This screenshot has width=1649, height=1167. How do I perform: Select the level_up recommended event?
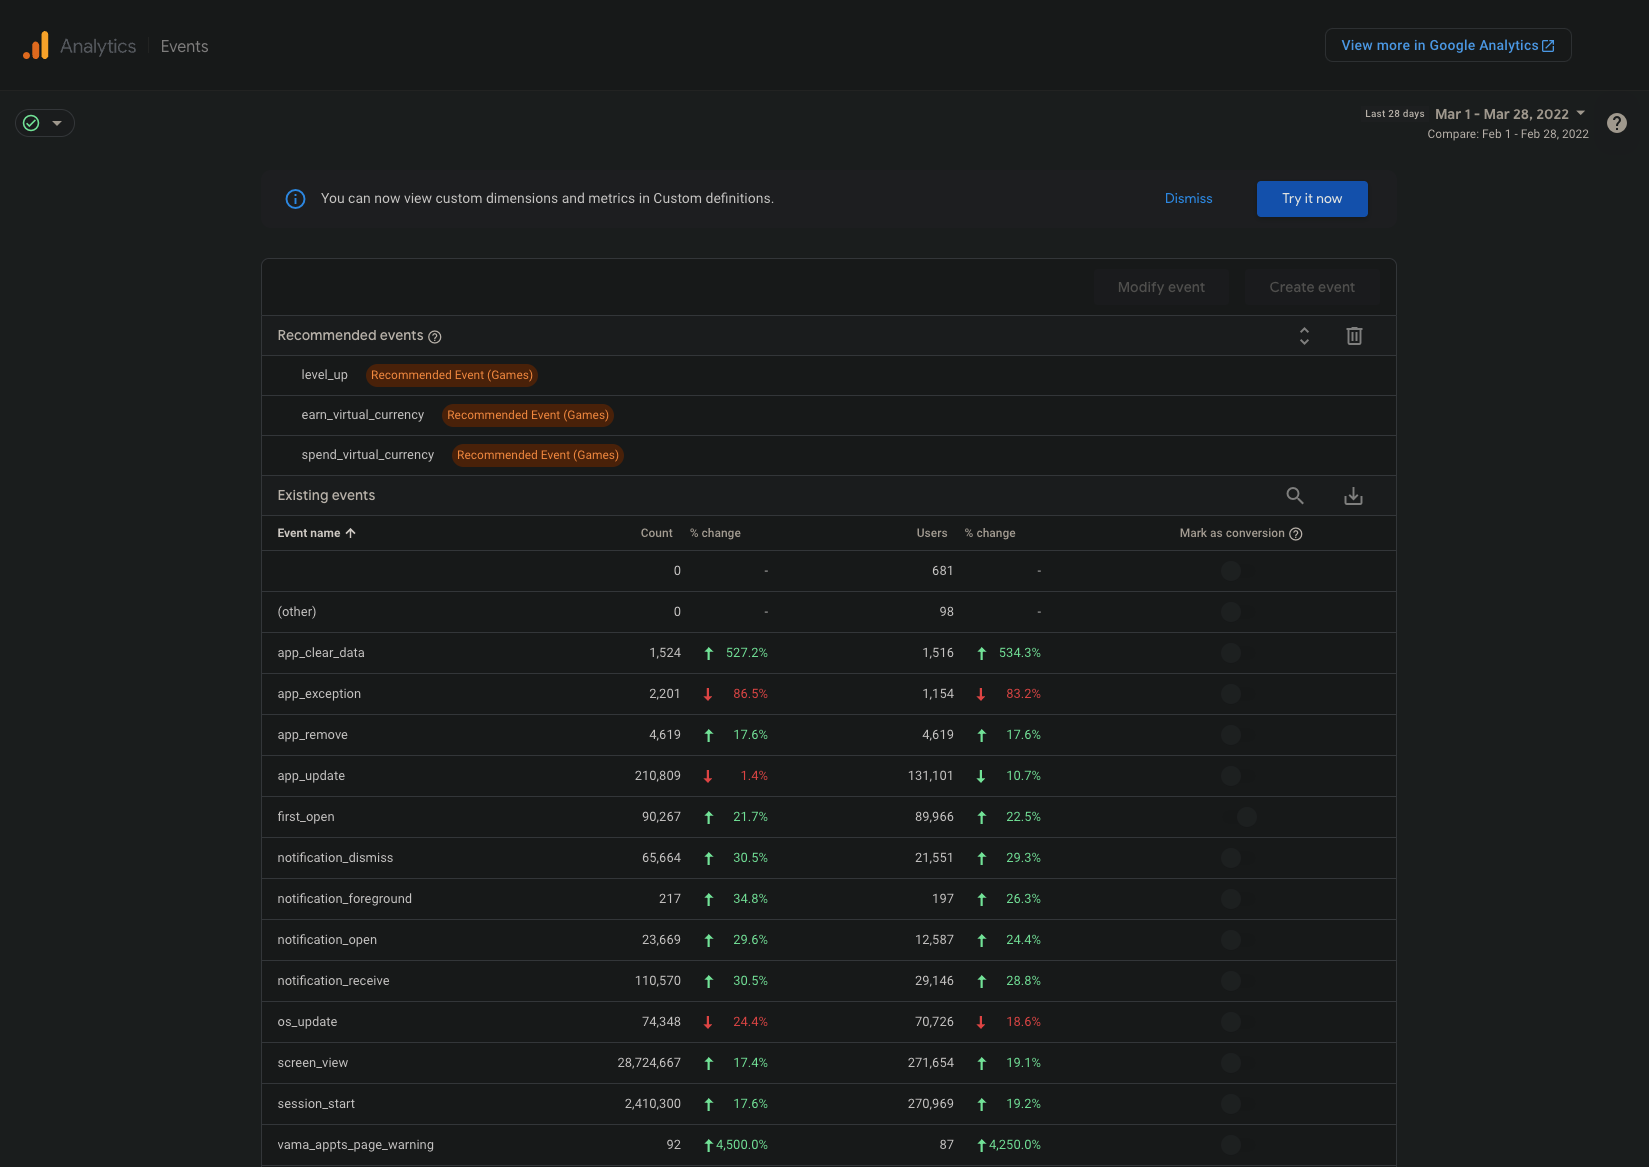(324, 375)
